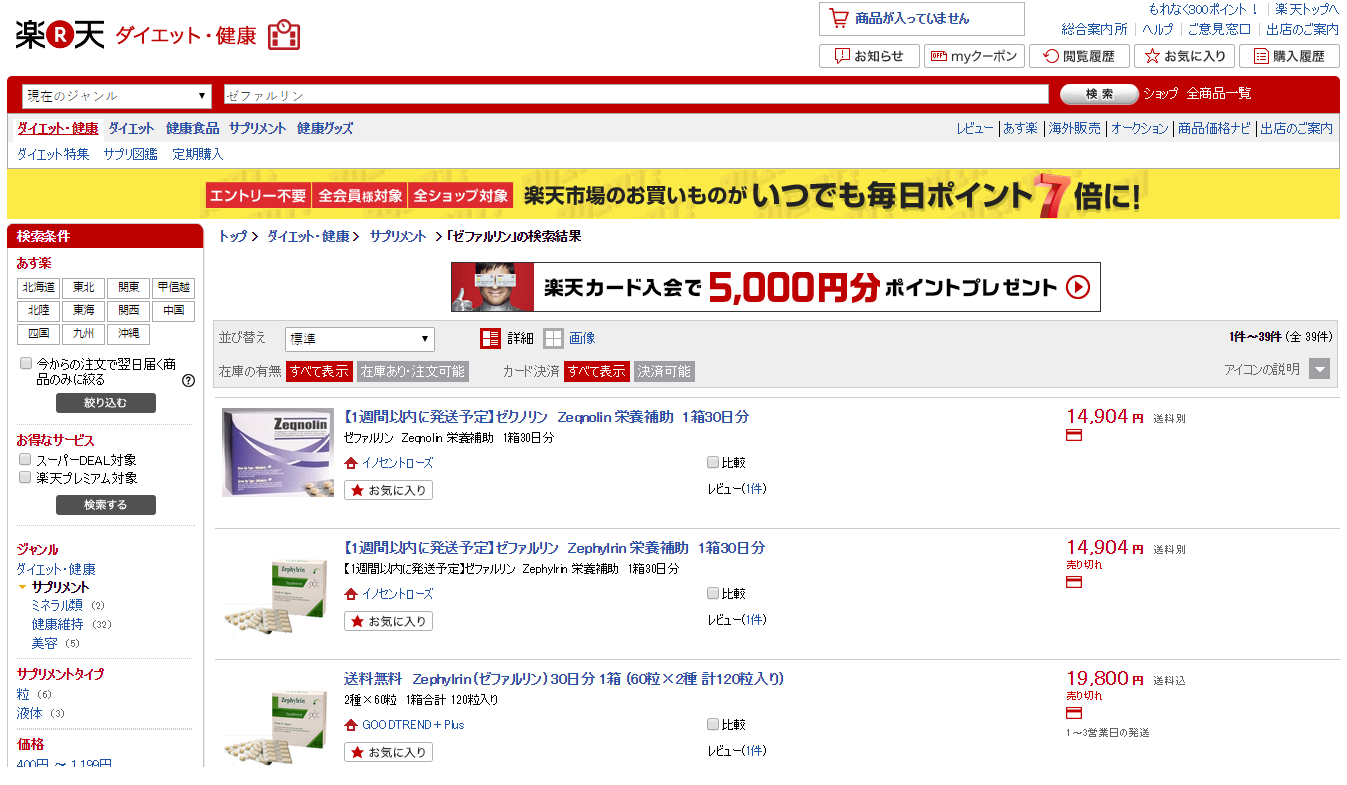The image size is (1347, 785).
Task: Open the shopping cart icon
Action: tap(838, 18)
